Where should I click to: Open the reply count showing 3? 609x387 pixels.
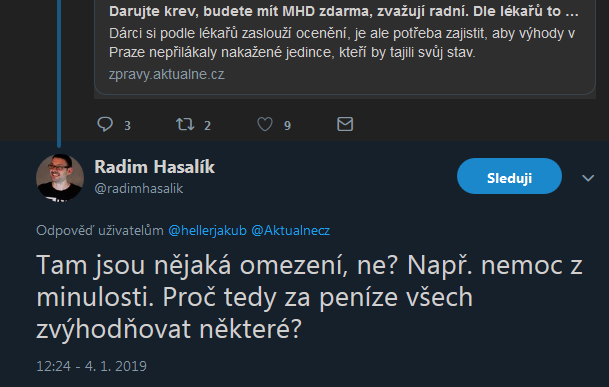pyautogui.click(x=127, y=126)
